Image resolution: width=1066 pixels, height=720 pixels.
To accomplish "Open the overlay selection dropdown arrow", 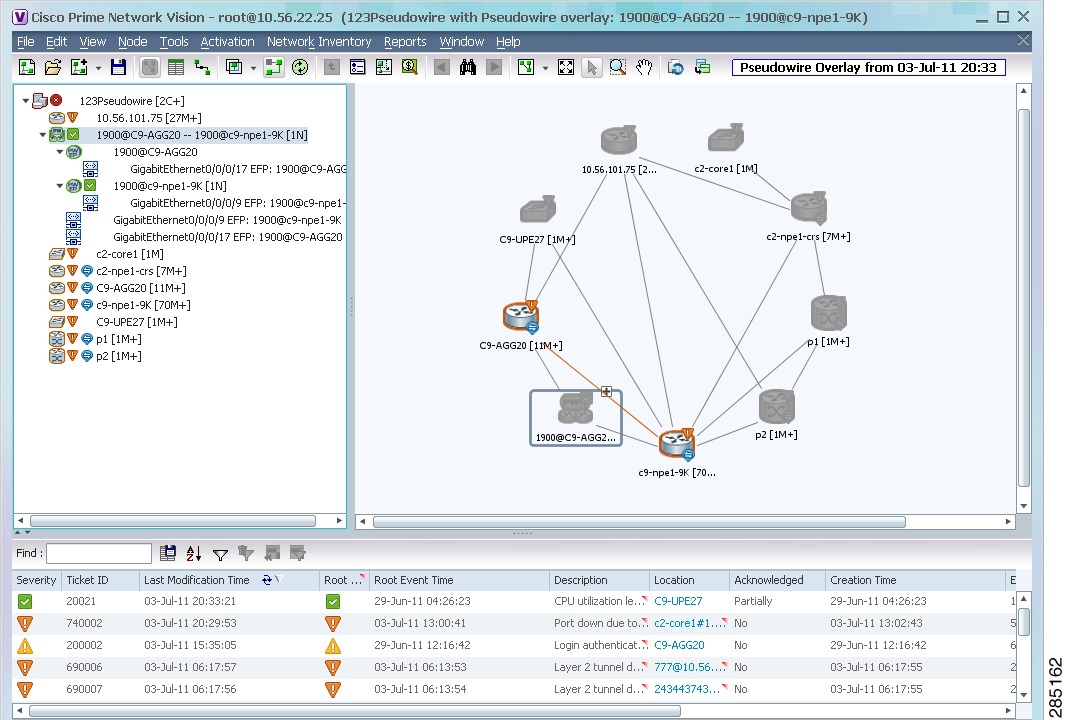I will (253, 68).
